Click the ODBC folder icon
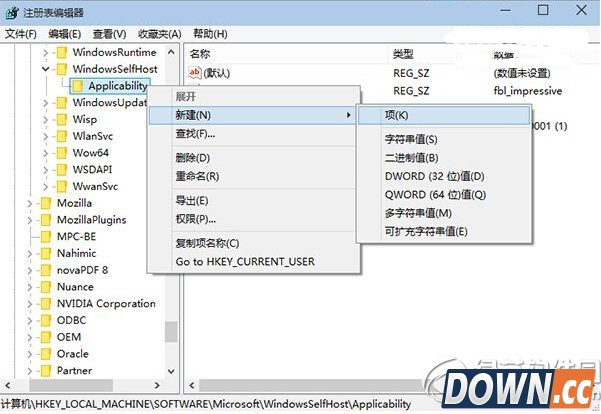The height and width of the screenshot is (414, 601). 46,320
